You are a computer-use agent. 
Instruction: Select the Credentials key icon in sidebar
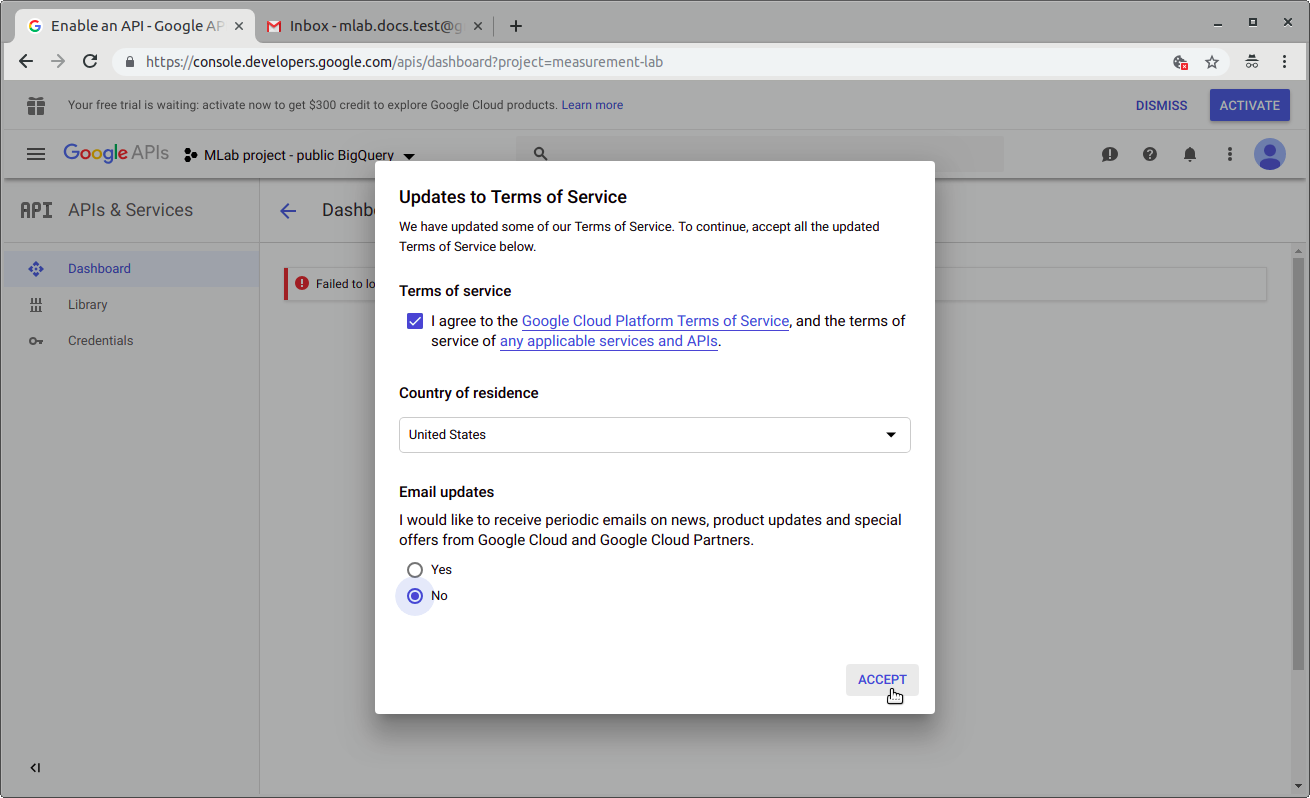36,340
